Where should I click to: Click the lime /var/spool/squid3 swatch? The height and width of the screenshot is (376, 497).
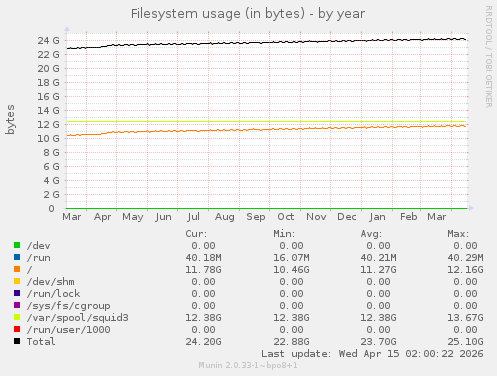tap(17, 317)
